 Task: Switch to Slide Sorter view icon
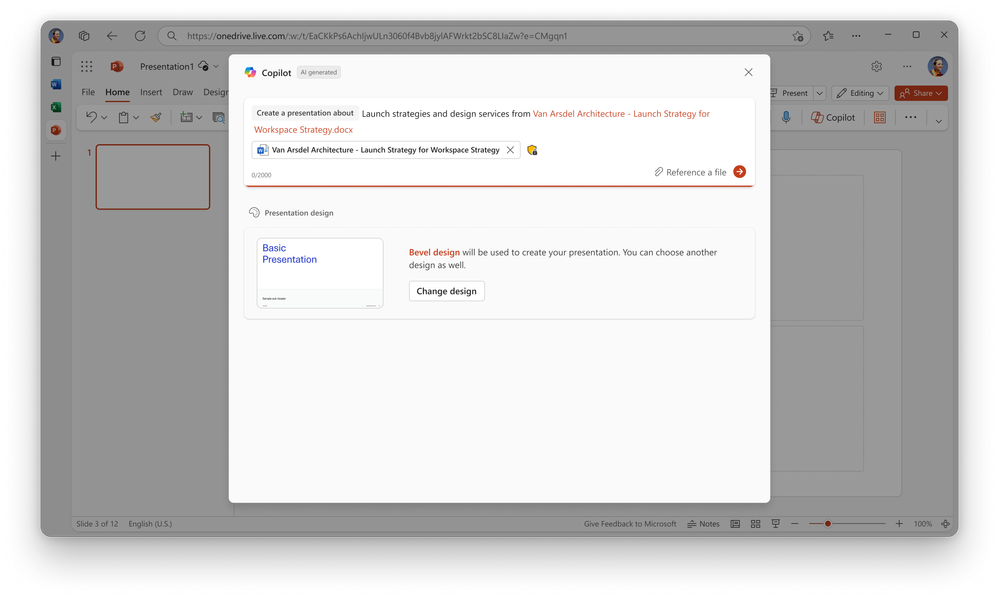point(756,524)
